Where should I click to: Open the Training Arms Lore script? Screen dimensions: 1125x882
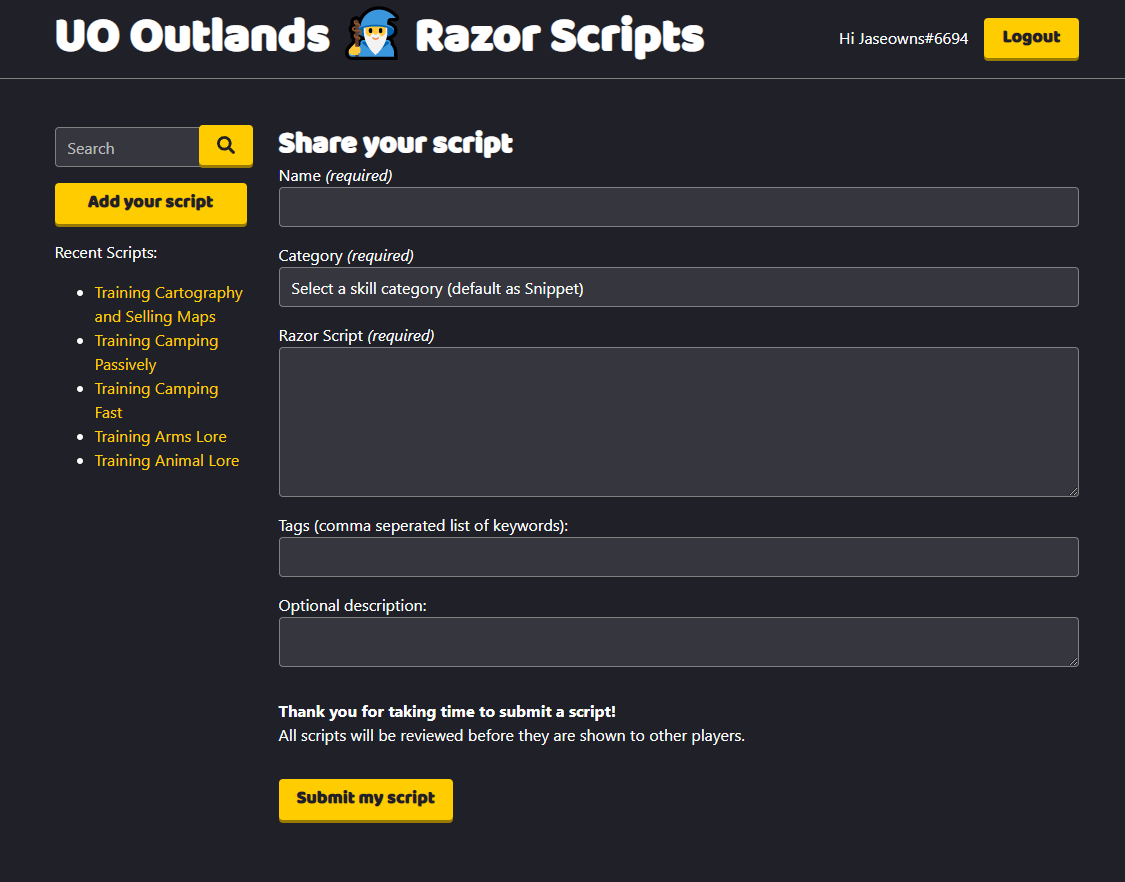click(160, 436)
